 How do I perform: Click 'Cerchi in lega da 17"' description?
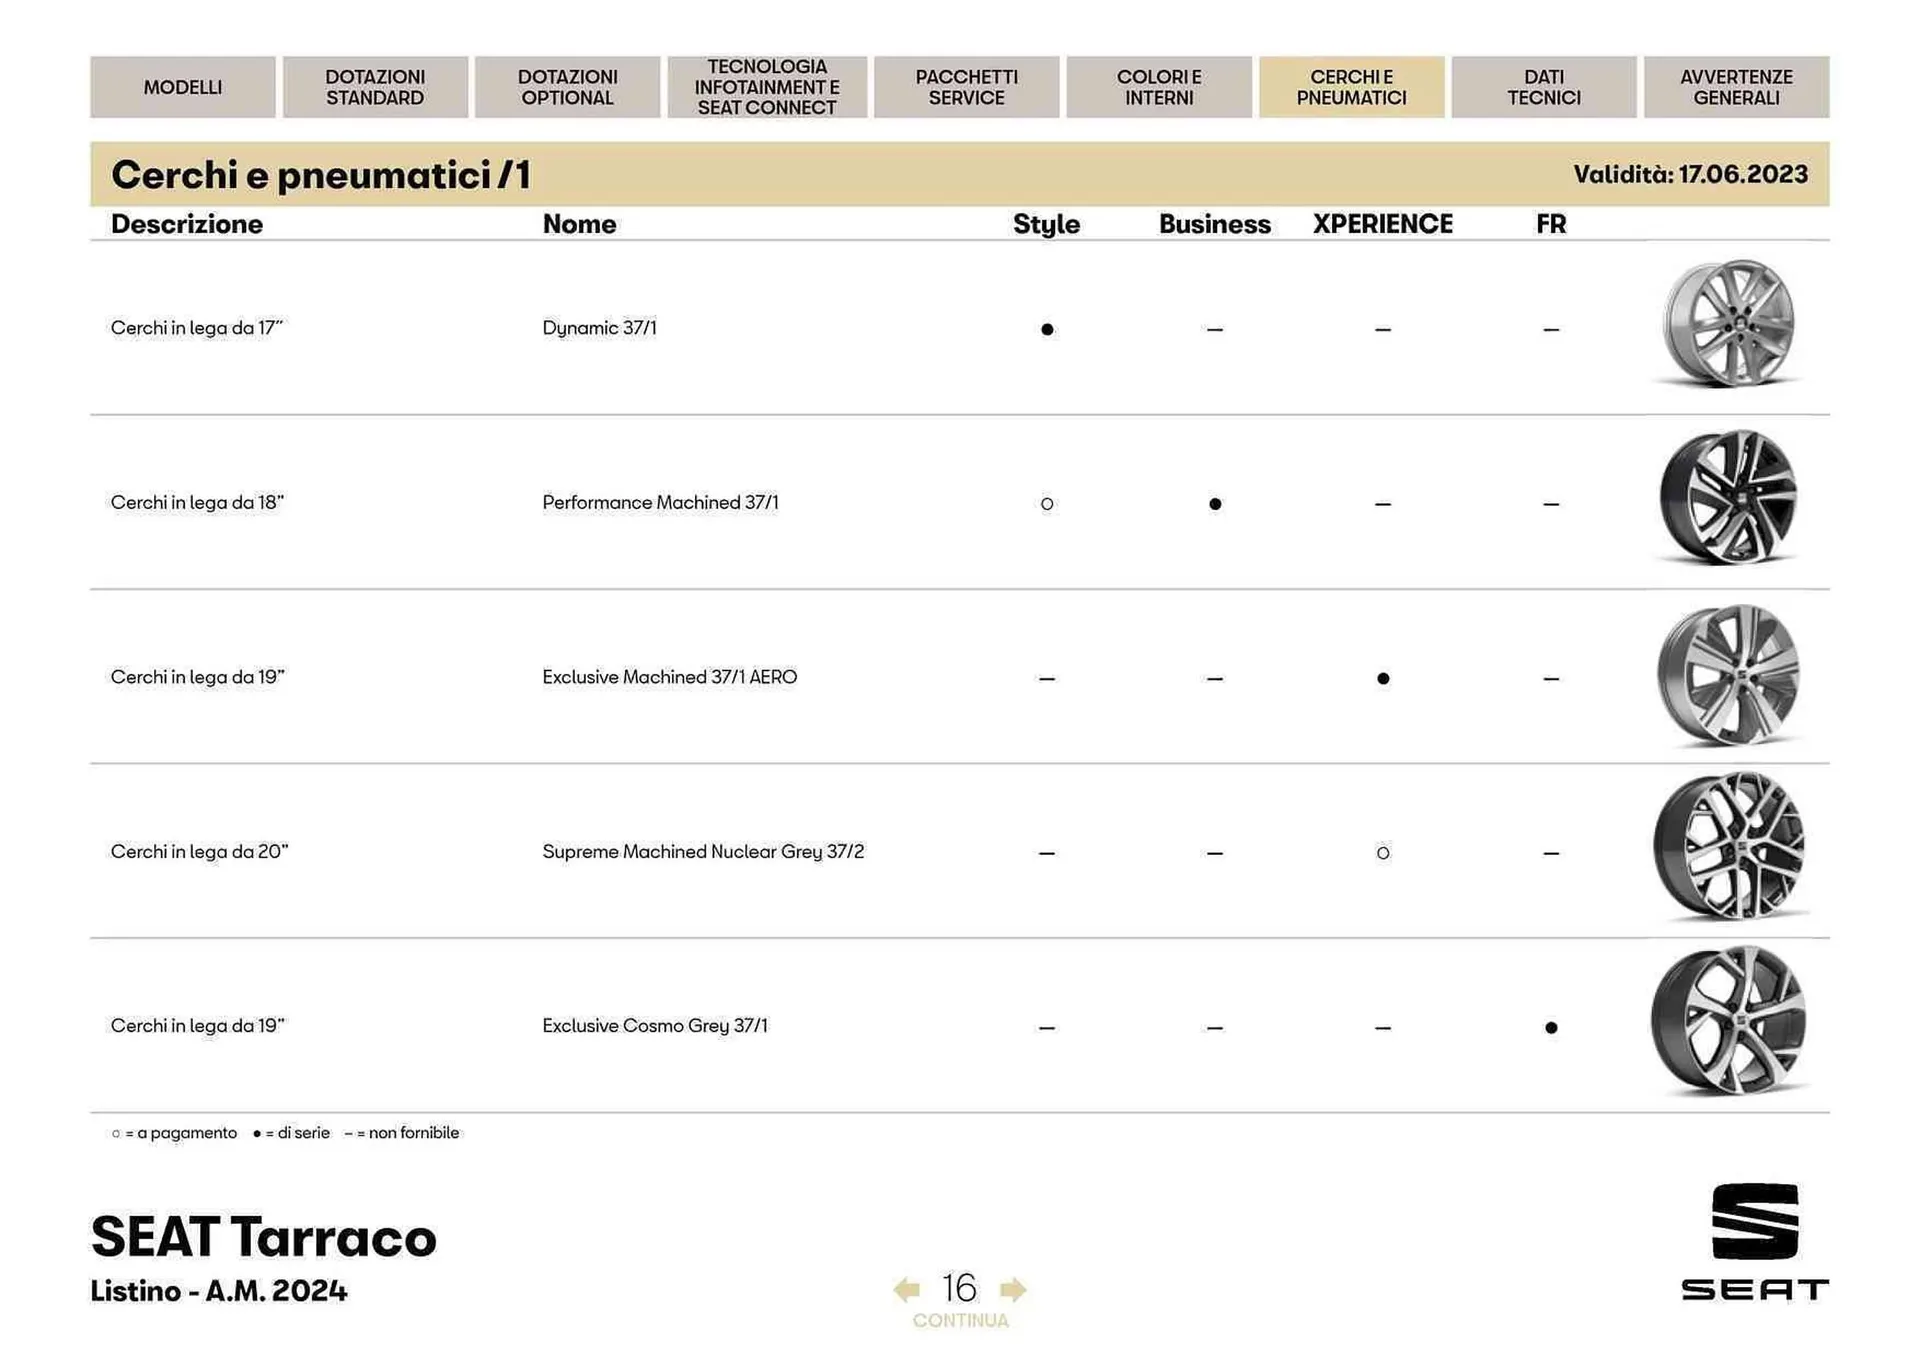tap(197, 328)
